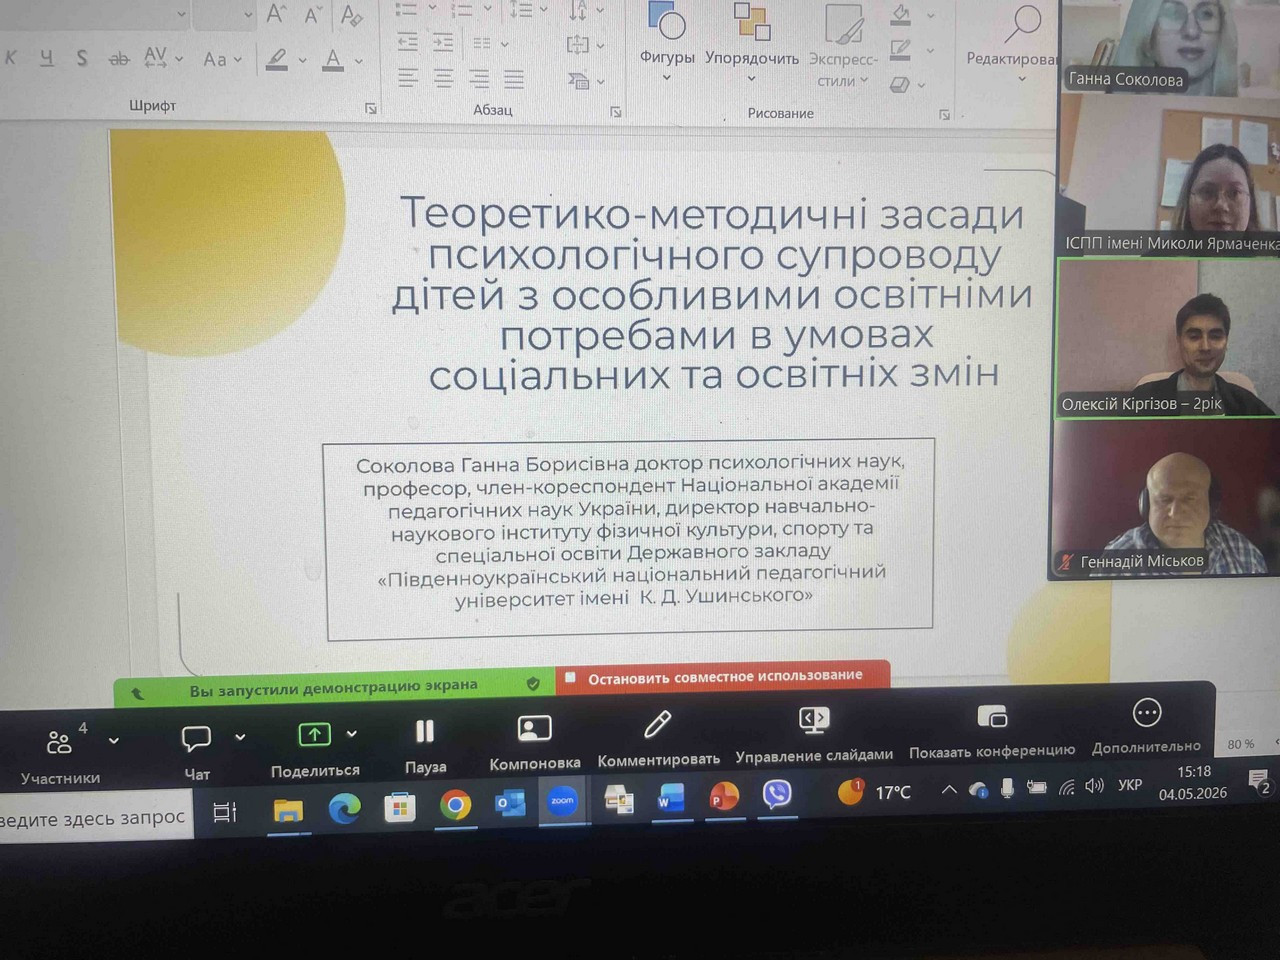Viewport: 1280px width, 960px height.
Task: Center the text in the Абзац group
Action: pyautogui.click(x=443, y=77)
